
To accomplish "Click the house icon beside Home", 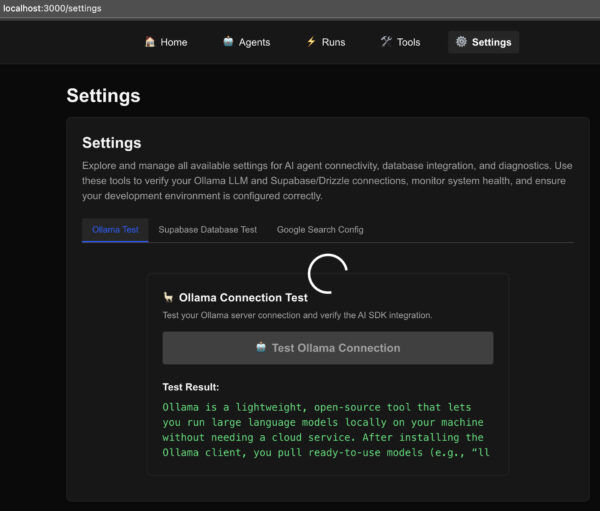I will click(150, 42).
